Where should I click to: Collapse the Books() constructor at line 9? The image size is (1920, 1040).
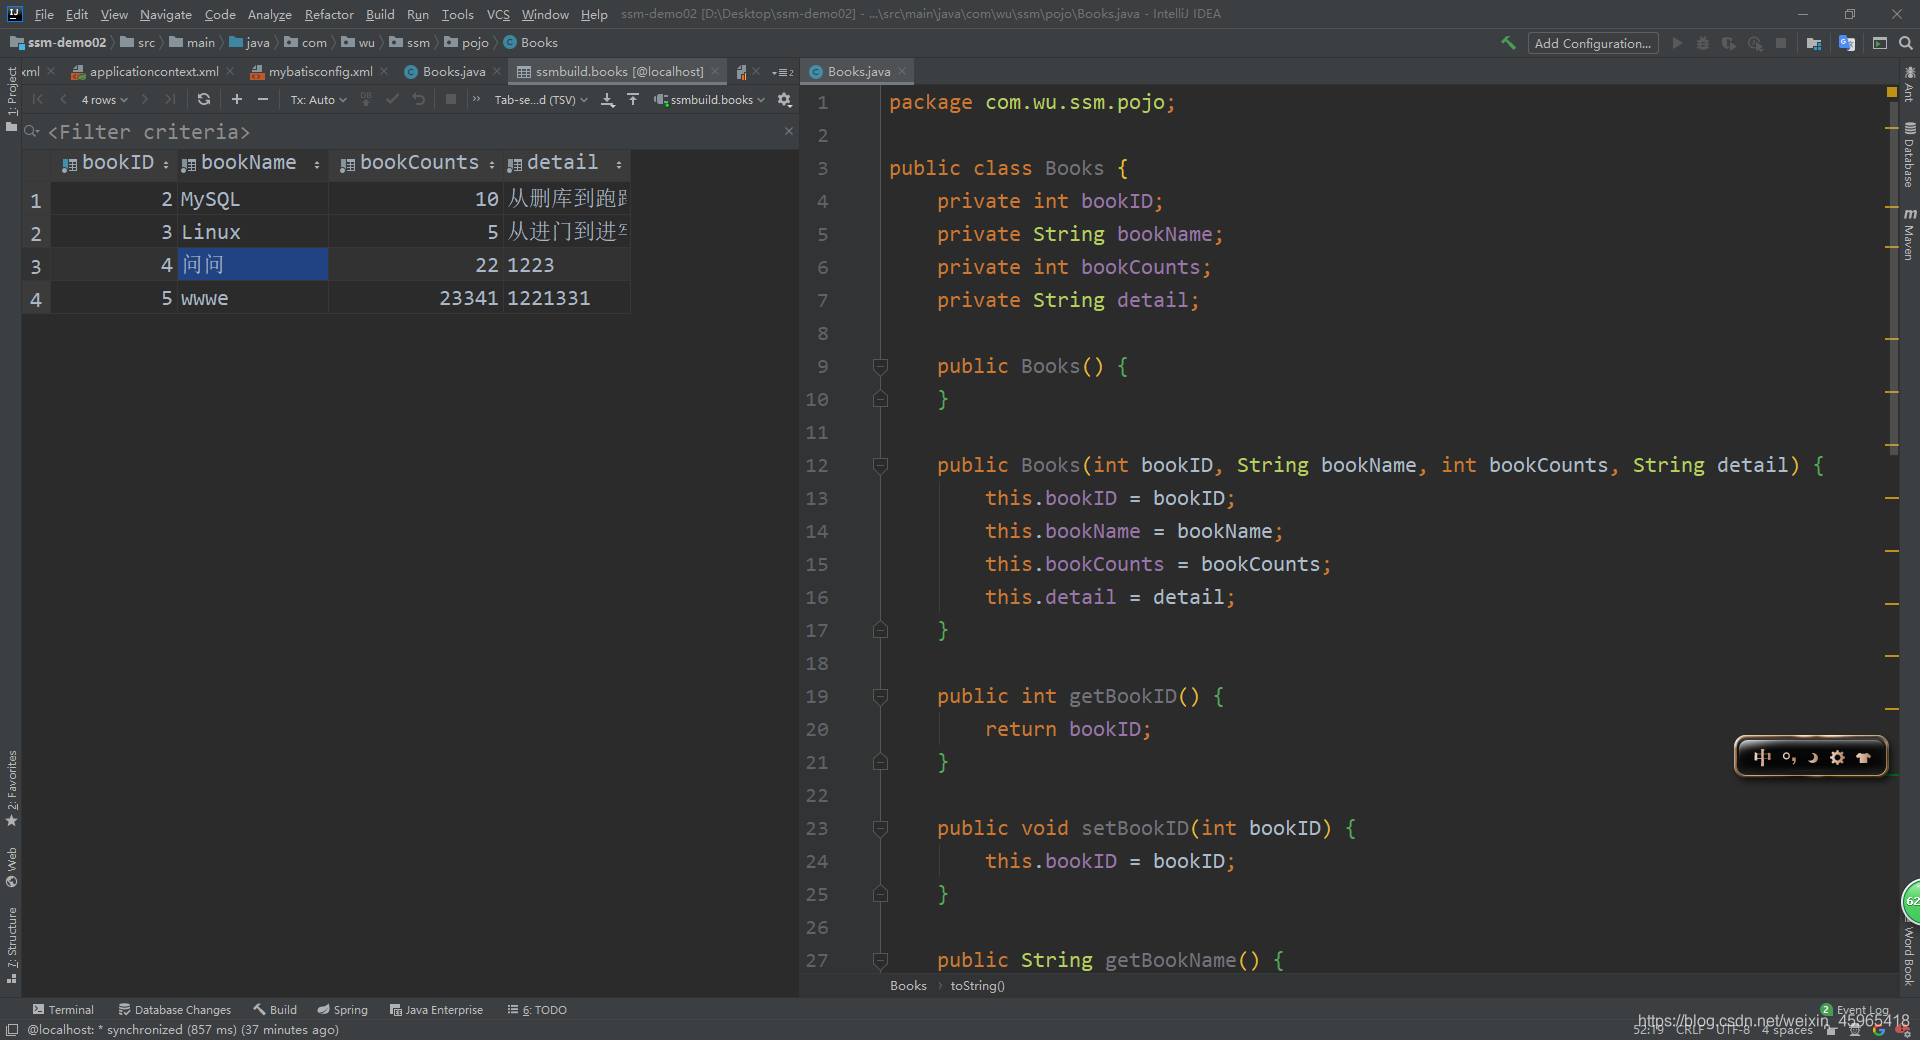(x=880, y=366)
